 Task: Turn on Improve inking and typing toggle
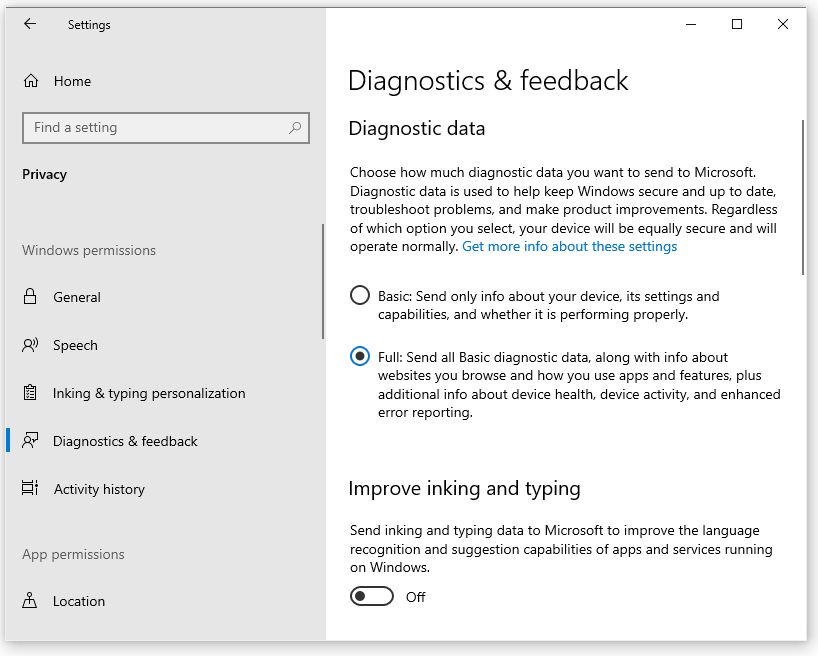point(371,596)
